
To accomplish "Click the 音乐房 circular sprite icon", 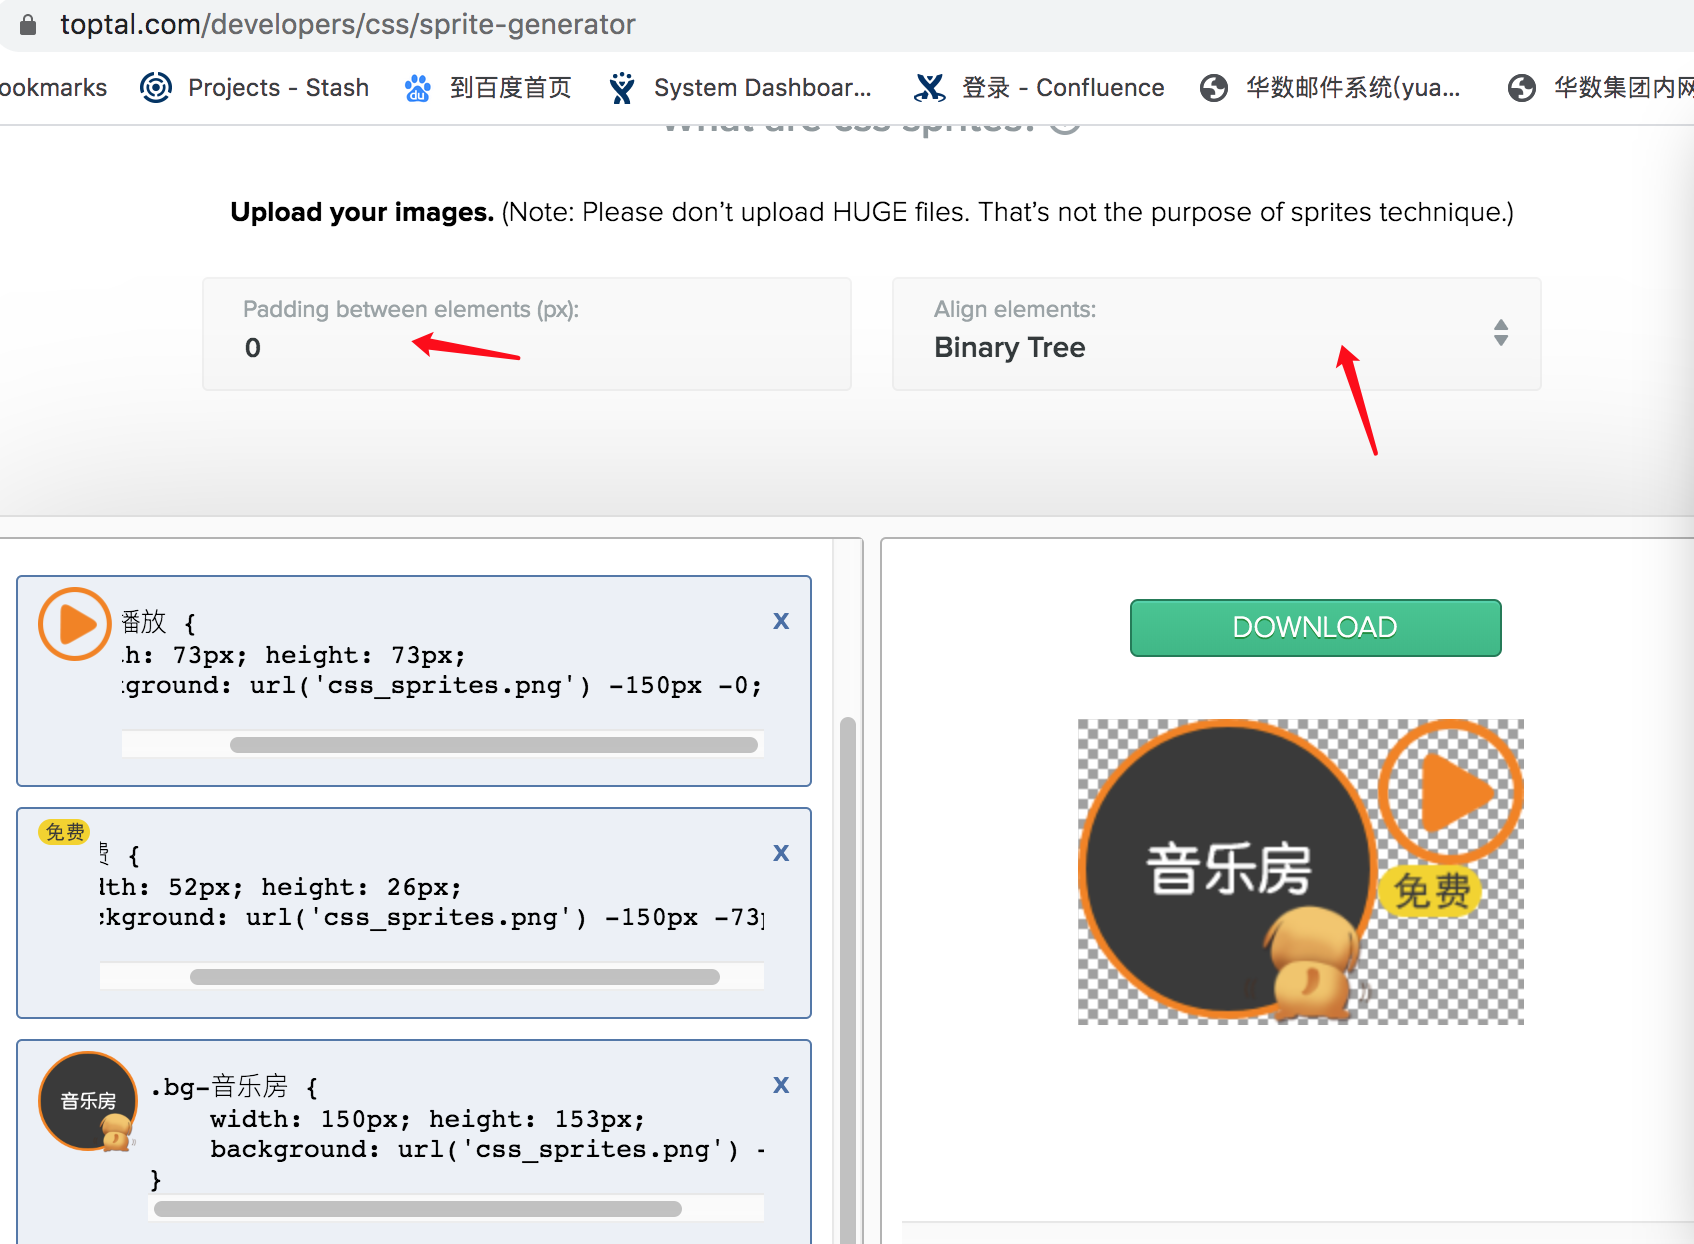I will coord(87,1100).
